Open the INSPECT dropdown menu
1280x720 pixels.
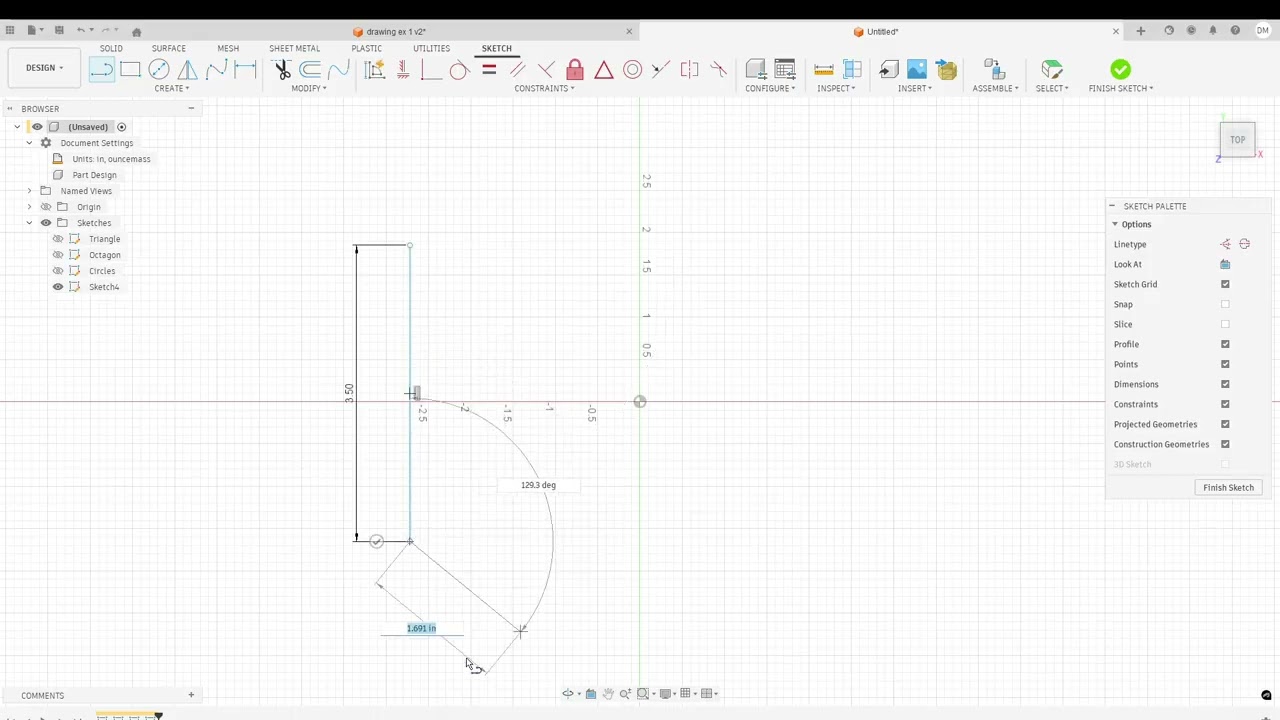pyautogui.click(x=836, y=88)
